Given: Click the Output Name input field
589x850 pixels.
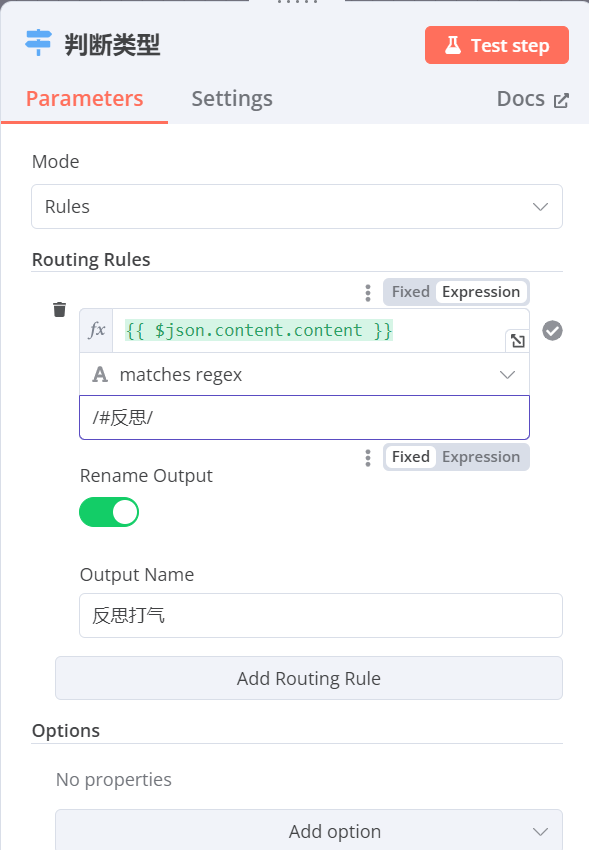Looking at the screenshot, I should 321,616.
